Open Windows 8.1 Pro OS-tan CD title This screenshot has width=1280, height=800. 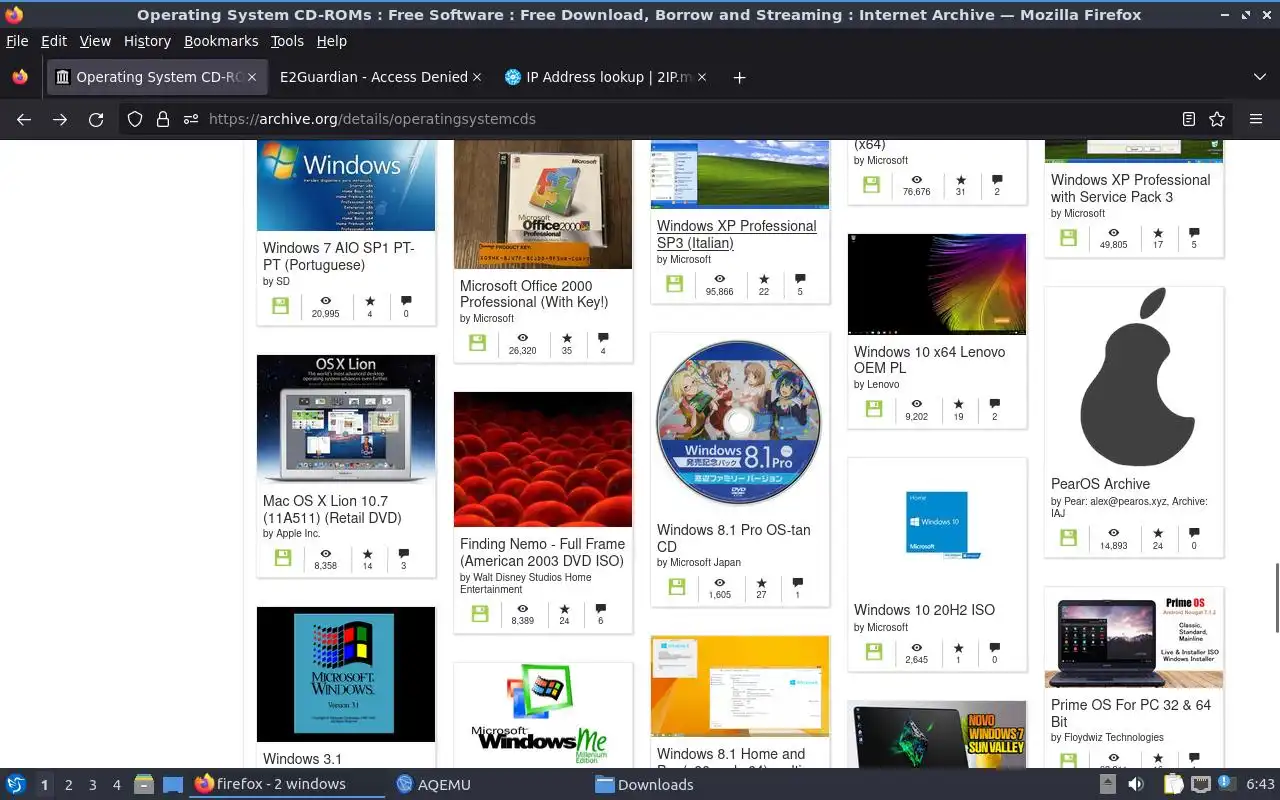point(733,538)
